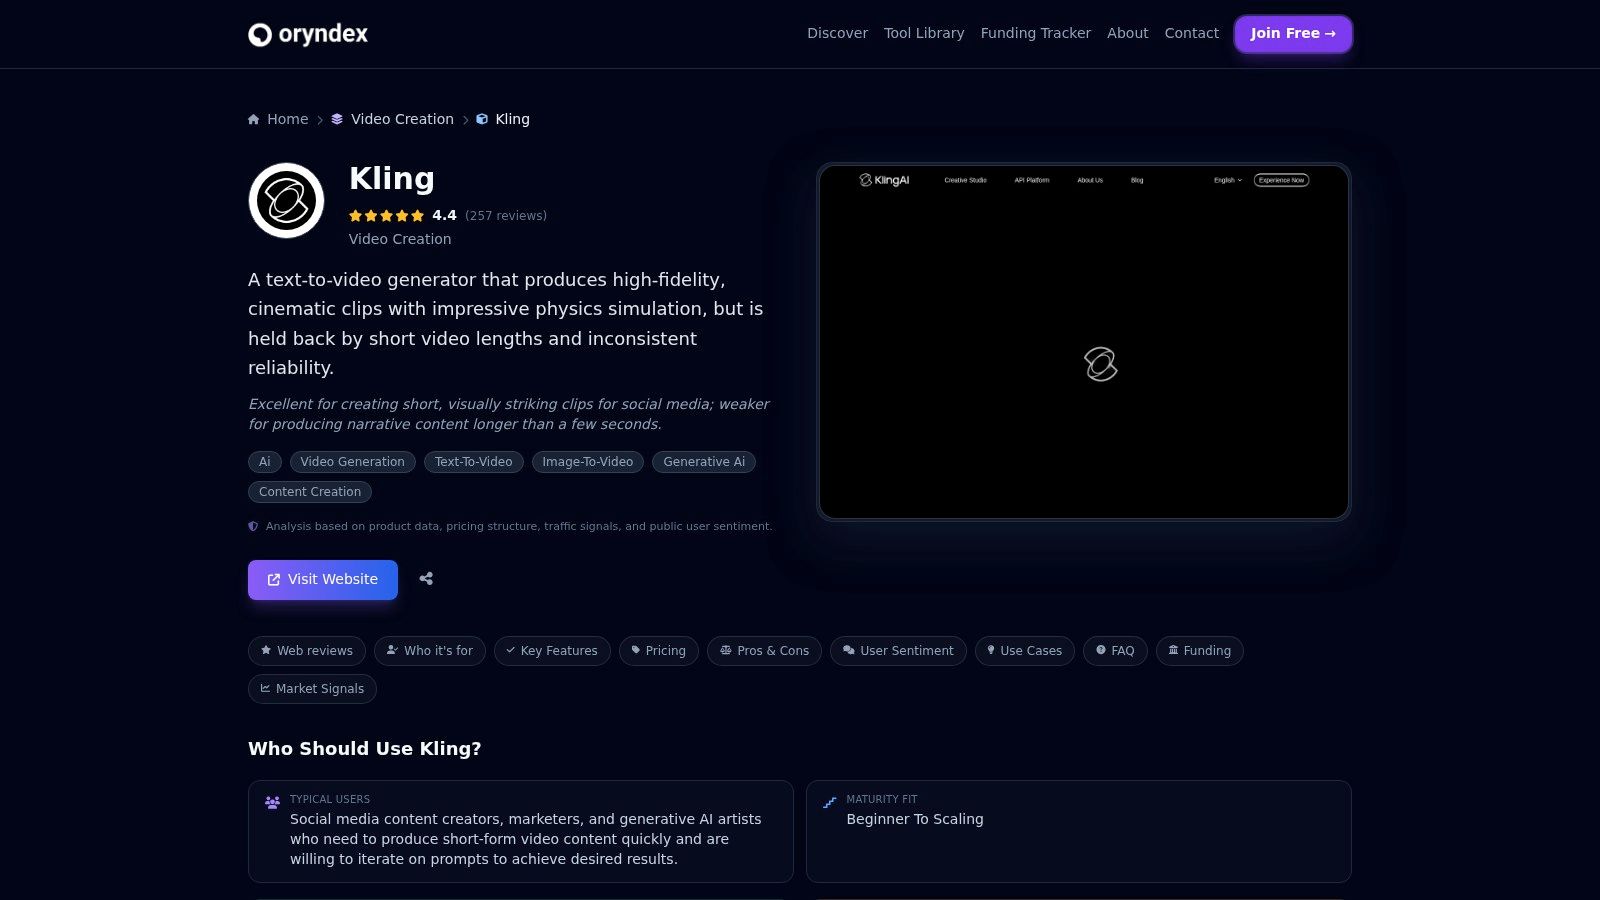Open the Contact page

1192,33
